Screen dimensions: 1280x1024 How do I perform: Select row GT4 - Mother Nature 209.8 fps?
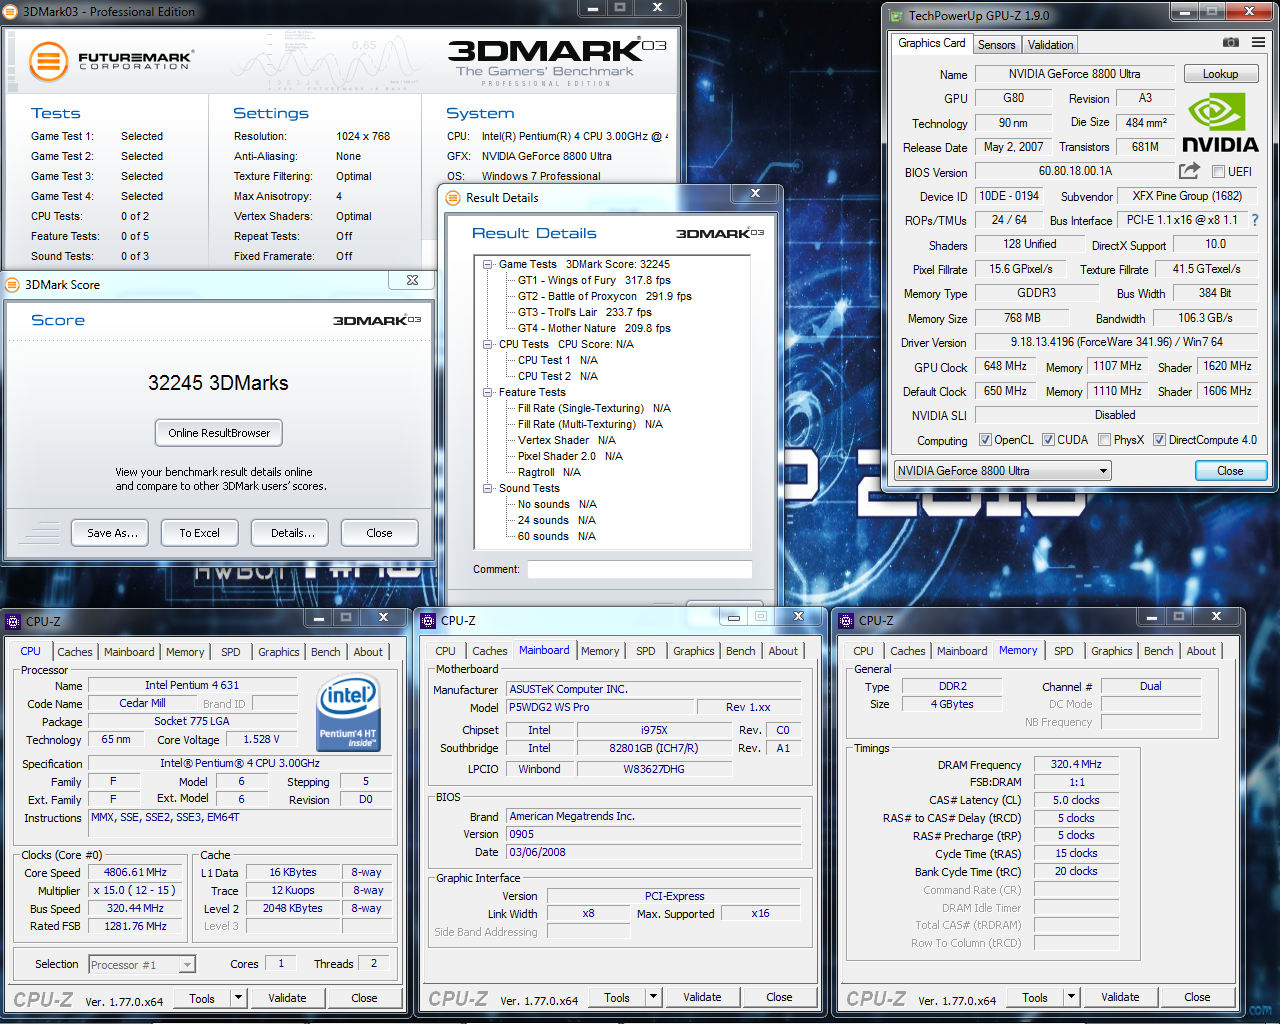pyautogui.click(x=594, y=329)
